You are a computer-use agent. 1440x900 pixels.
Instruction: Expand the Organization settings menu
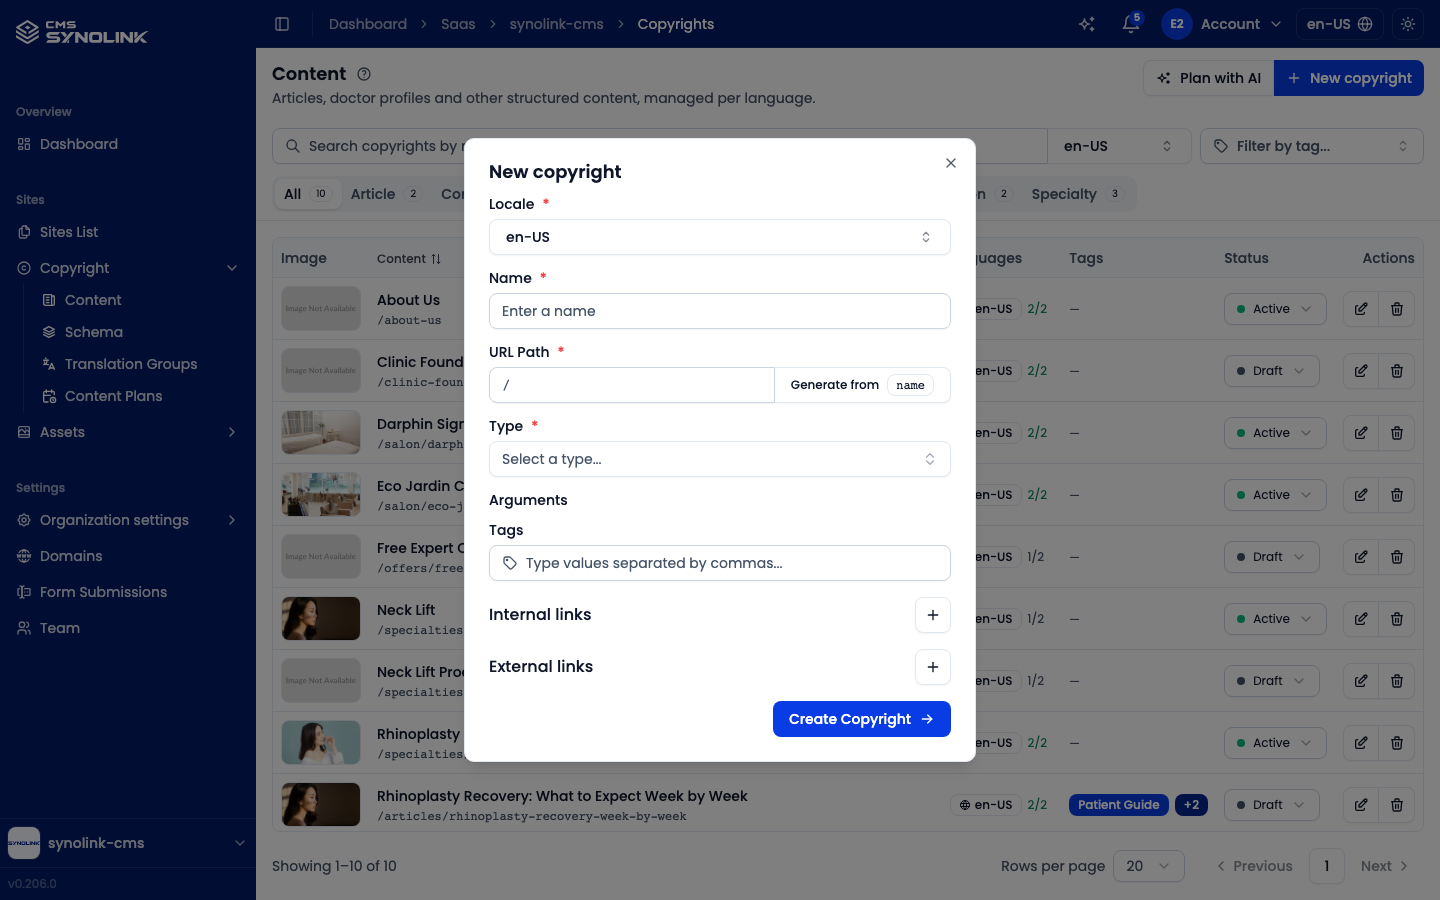coord(128,520)
